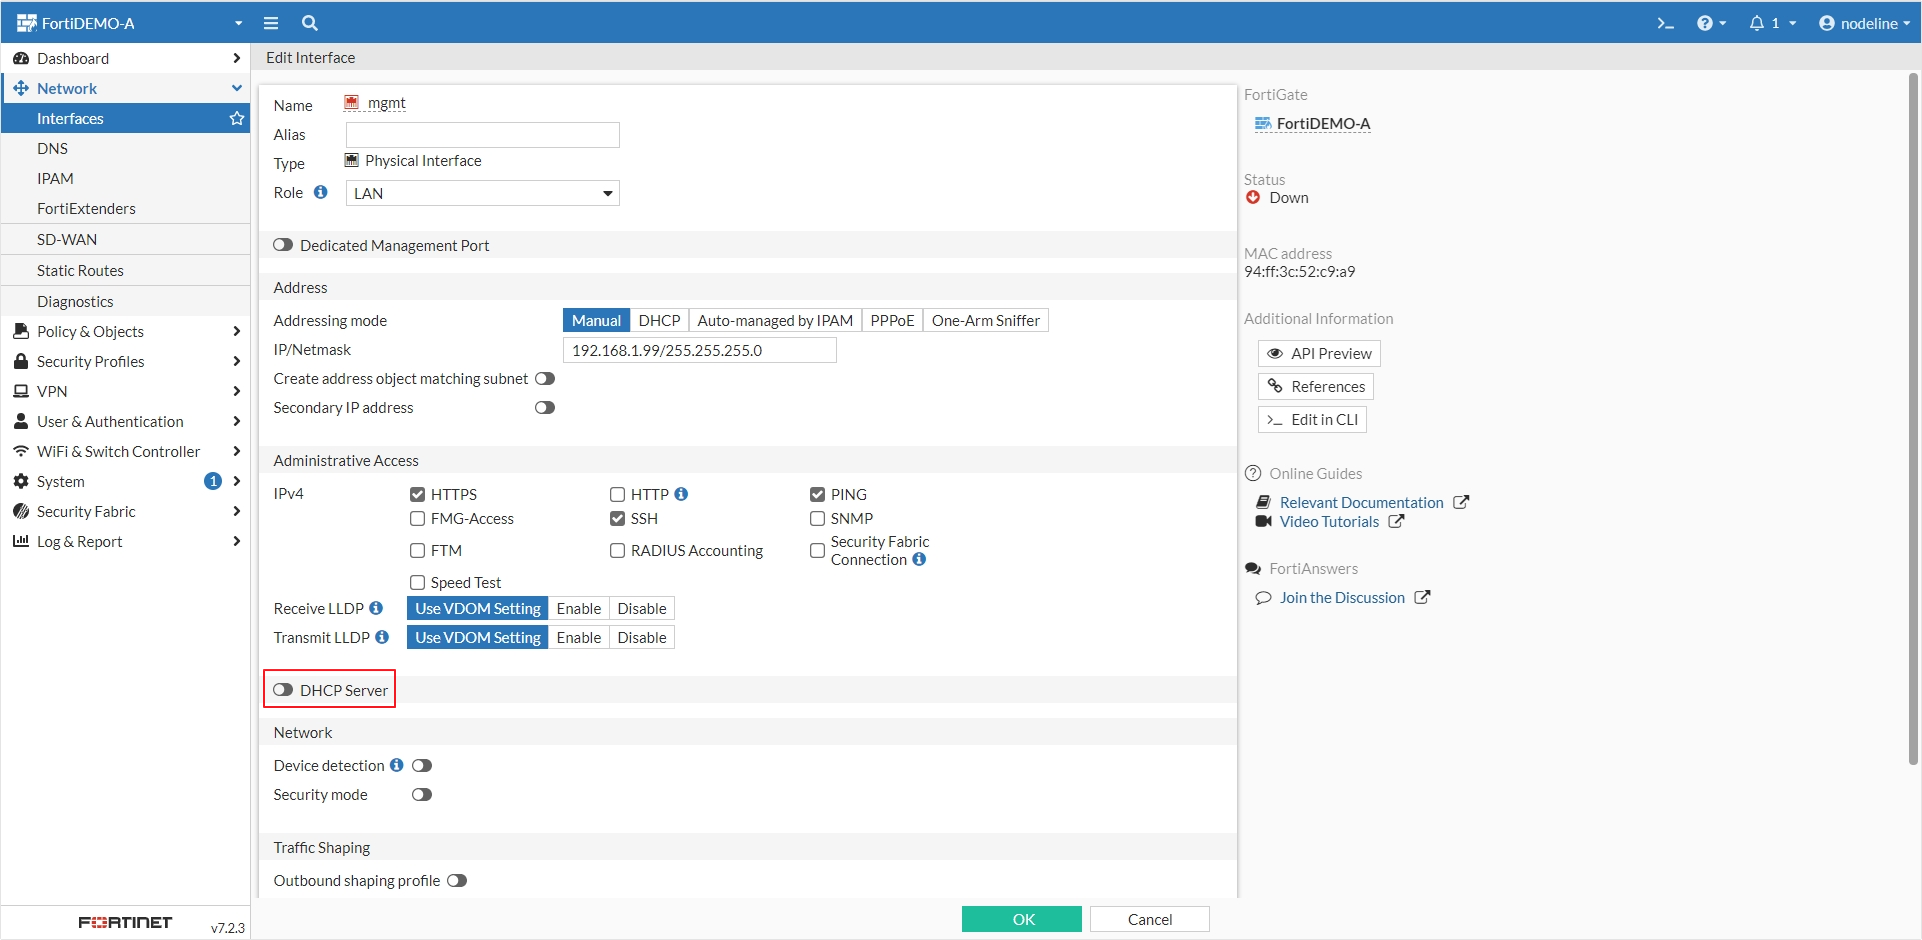Toggle Create address object matching subnet
Screen dimensions: 1922x940
[545, 379]
